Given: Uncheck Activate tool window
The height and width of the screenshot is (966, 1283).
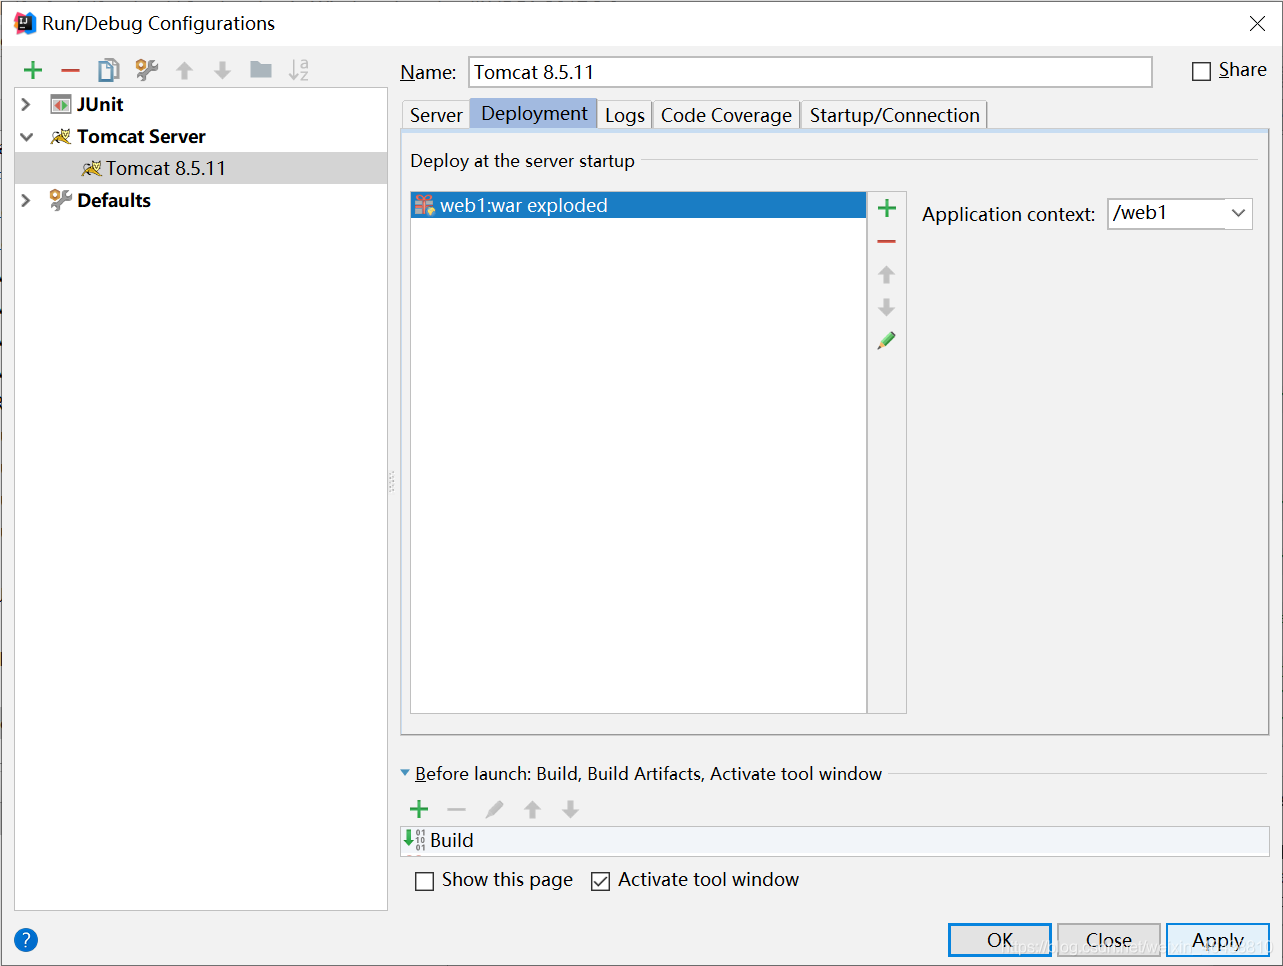Looking at the screenshot, I should coord(601,881).
